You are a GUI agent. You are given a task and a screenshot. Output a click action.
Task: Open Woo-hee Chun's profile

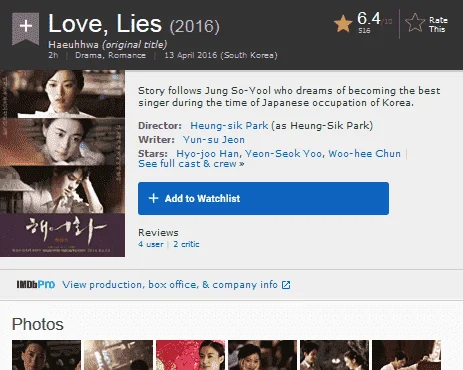[x=364, y=154]
